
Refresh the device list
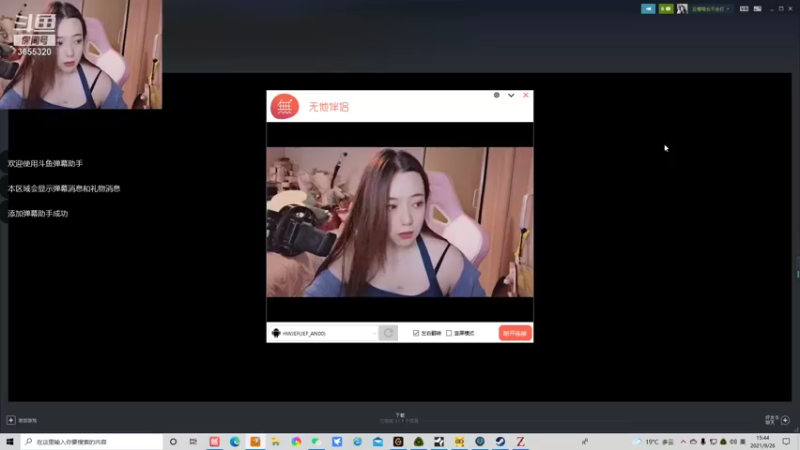coord(388,333)
